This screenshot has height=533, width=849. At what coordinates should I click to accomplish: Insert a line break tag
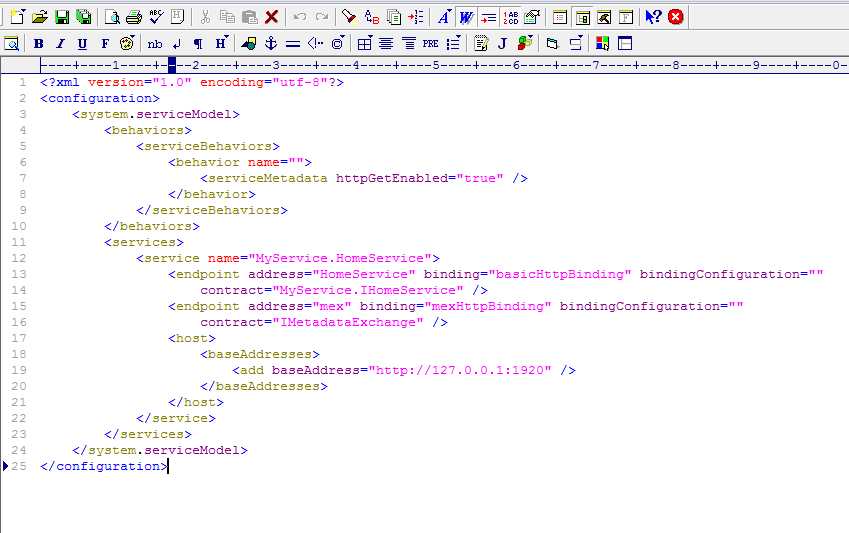[x=177, y=44]
